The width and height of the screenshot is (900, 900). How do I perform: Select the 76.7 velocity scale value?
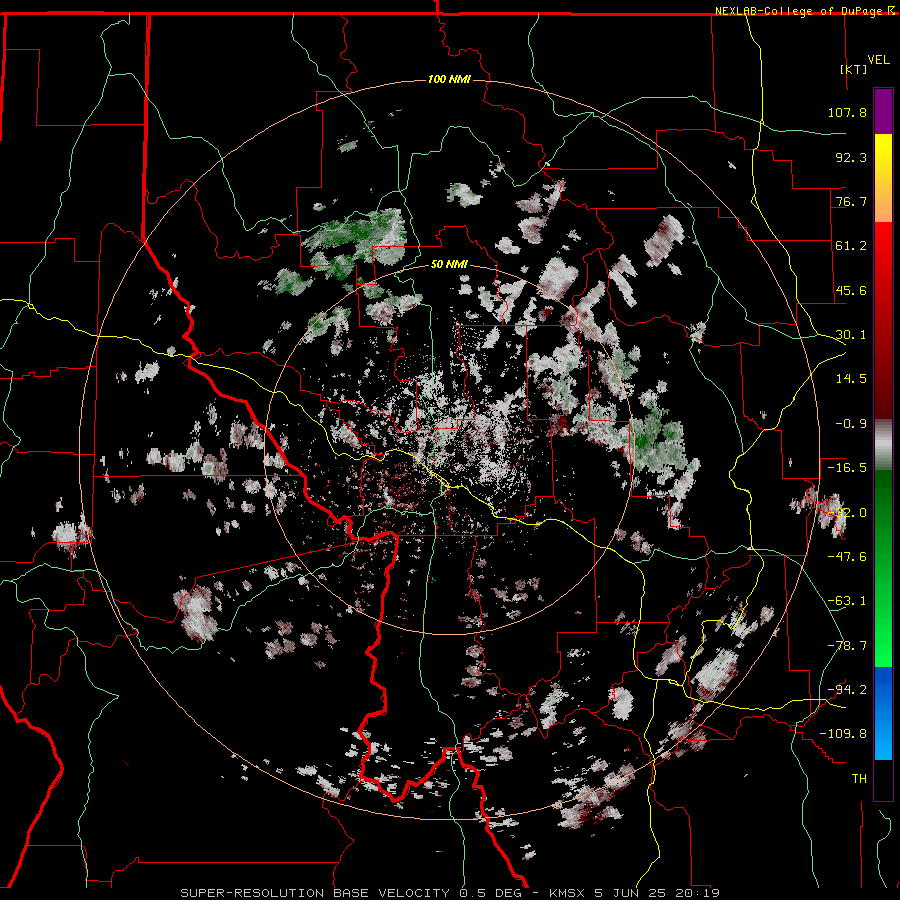pos(851,201)
